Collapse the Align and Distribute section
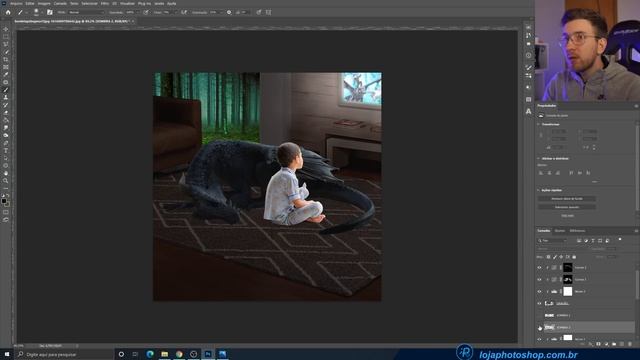Viewport: 640px width, 360px height. point(539,158)
